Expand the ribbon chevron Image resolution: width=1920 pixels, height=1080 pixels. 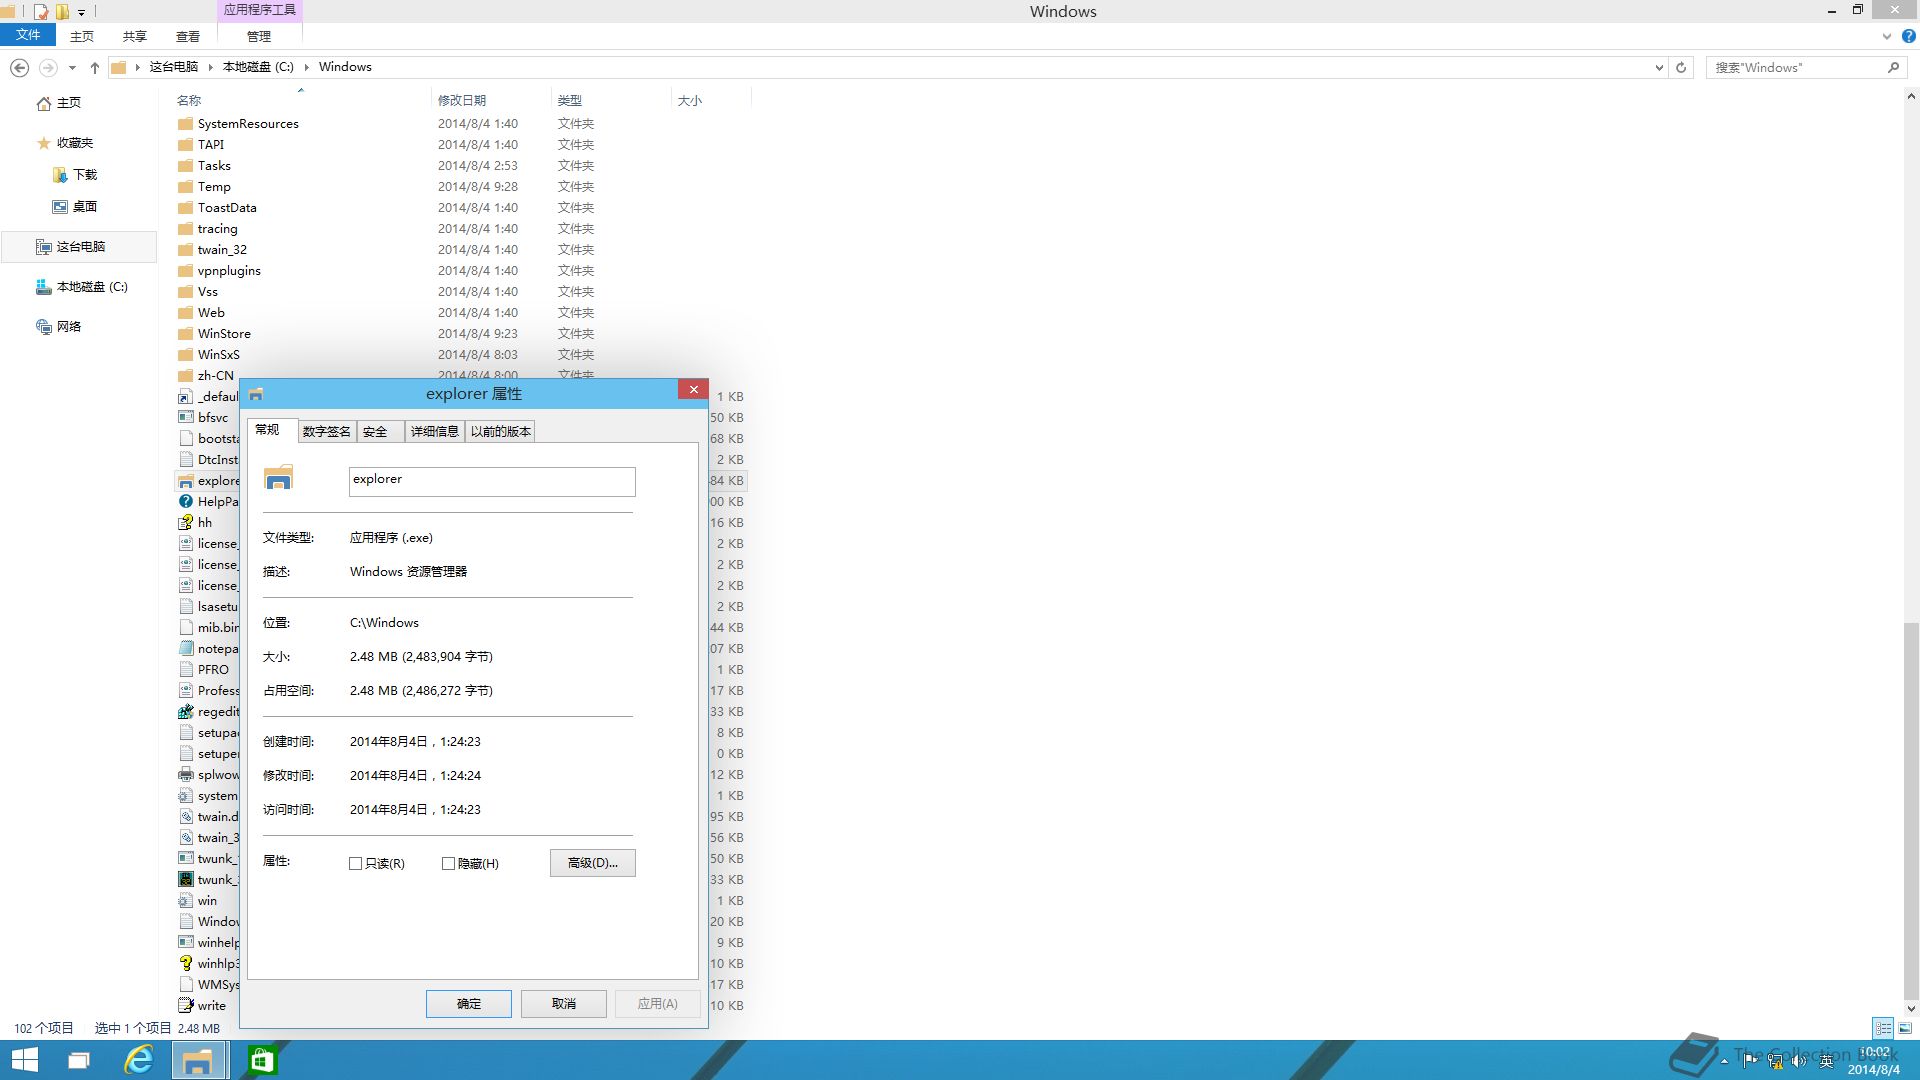[1887, 36]
